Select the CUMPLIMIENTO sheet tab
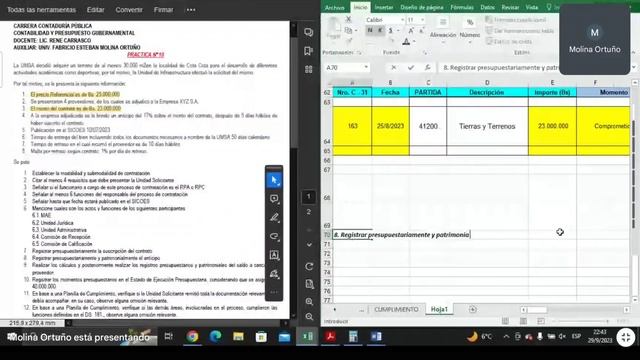 pos(396,309)
